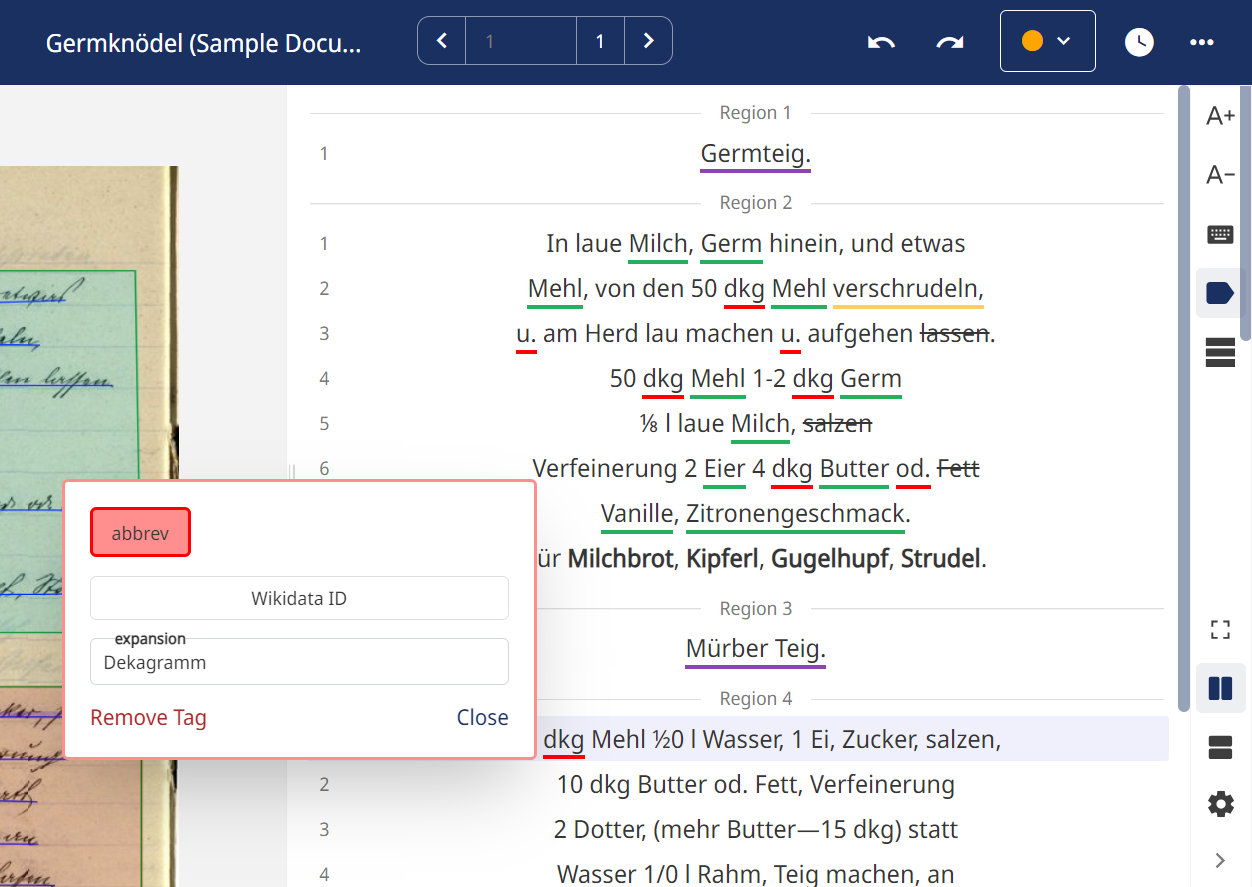
Task: Redo the last edit
Action: 948,42
